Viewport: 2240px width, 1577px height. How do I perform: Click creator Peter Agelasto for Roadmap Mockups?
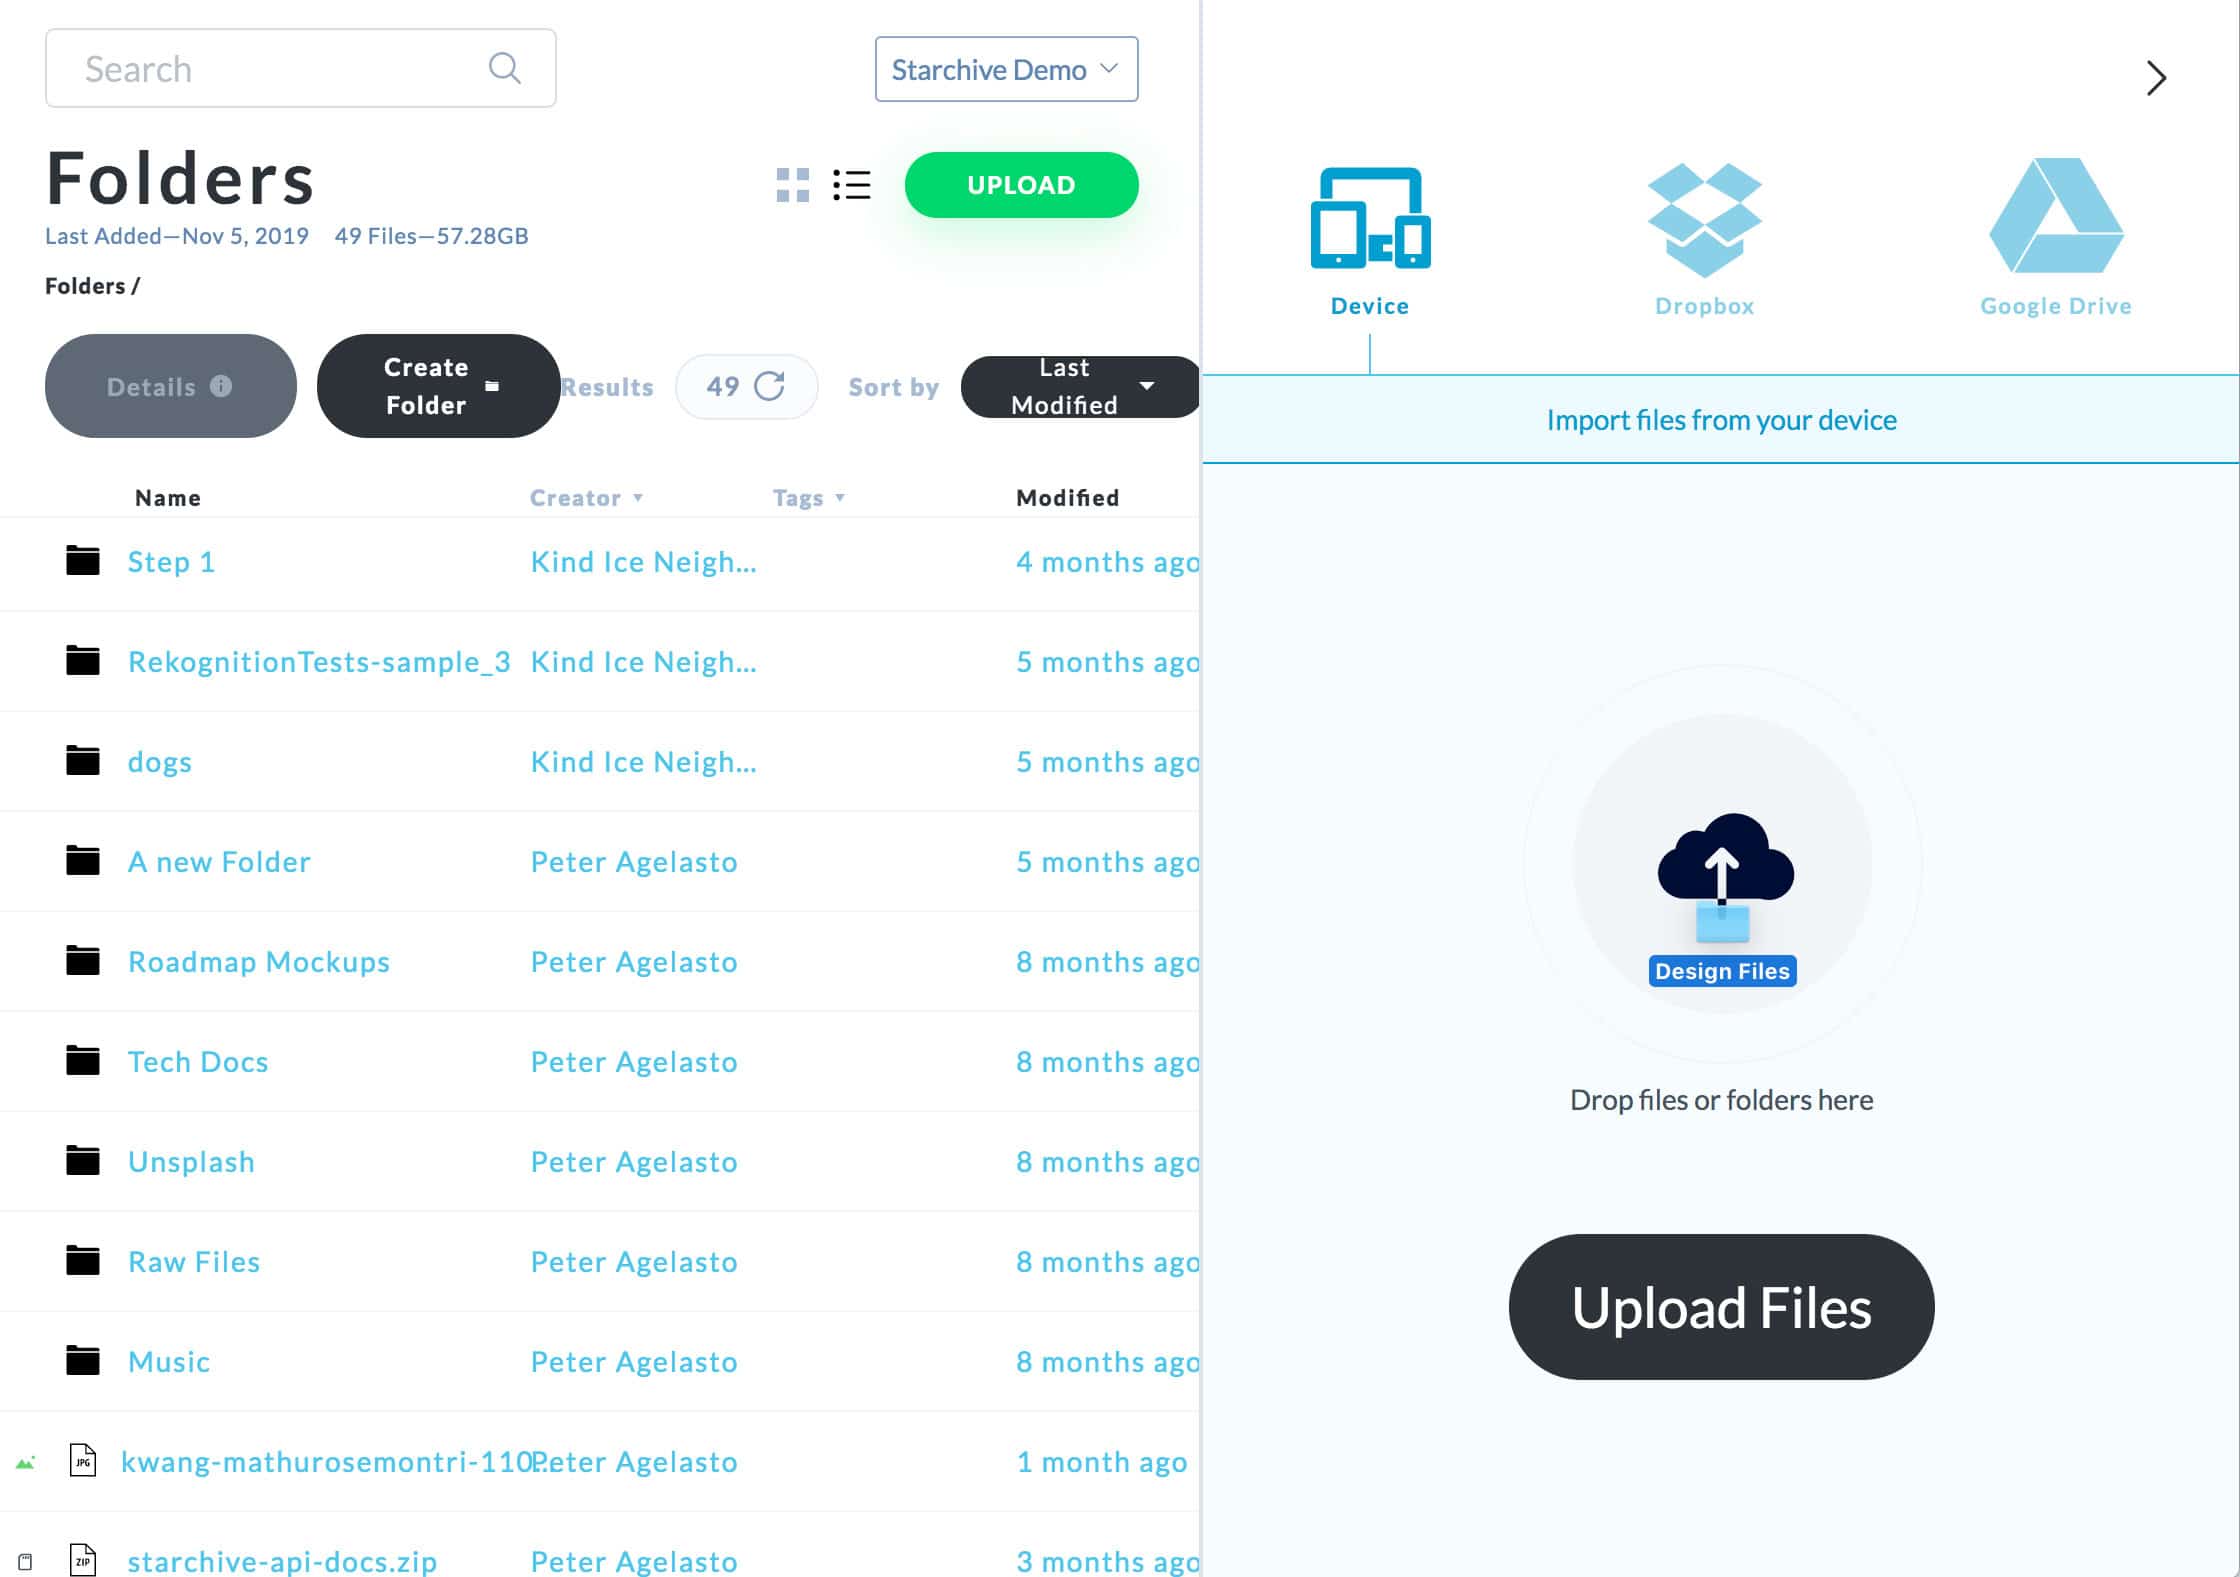(634, 962)
